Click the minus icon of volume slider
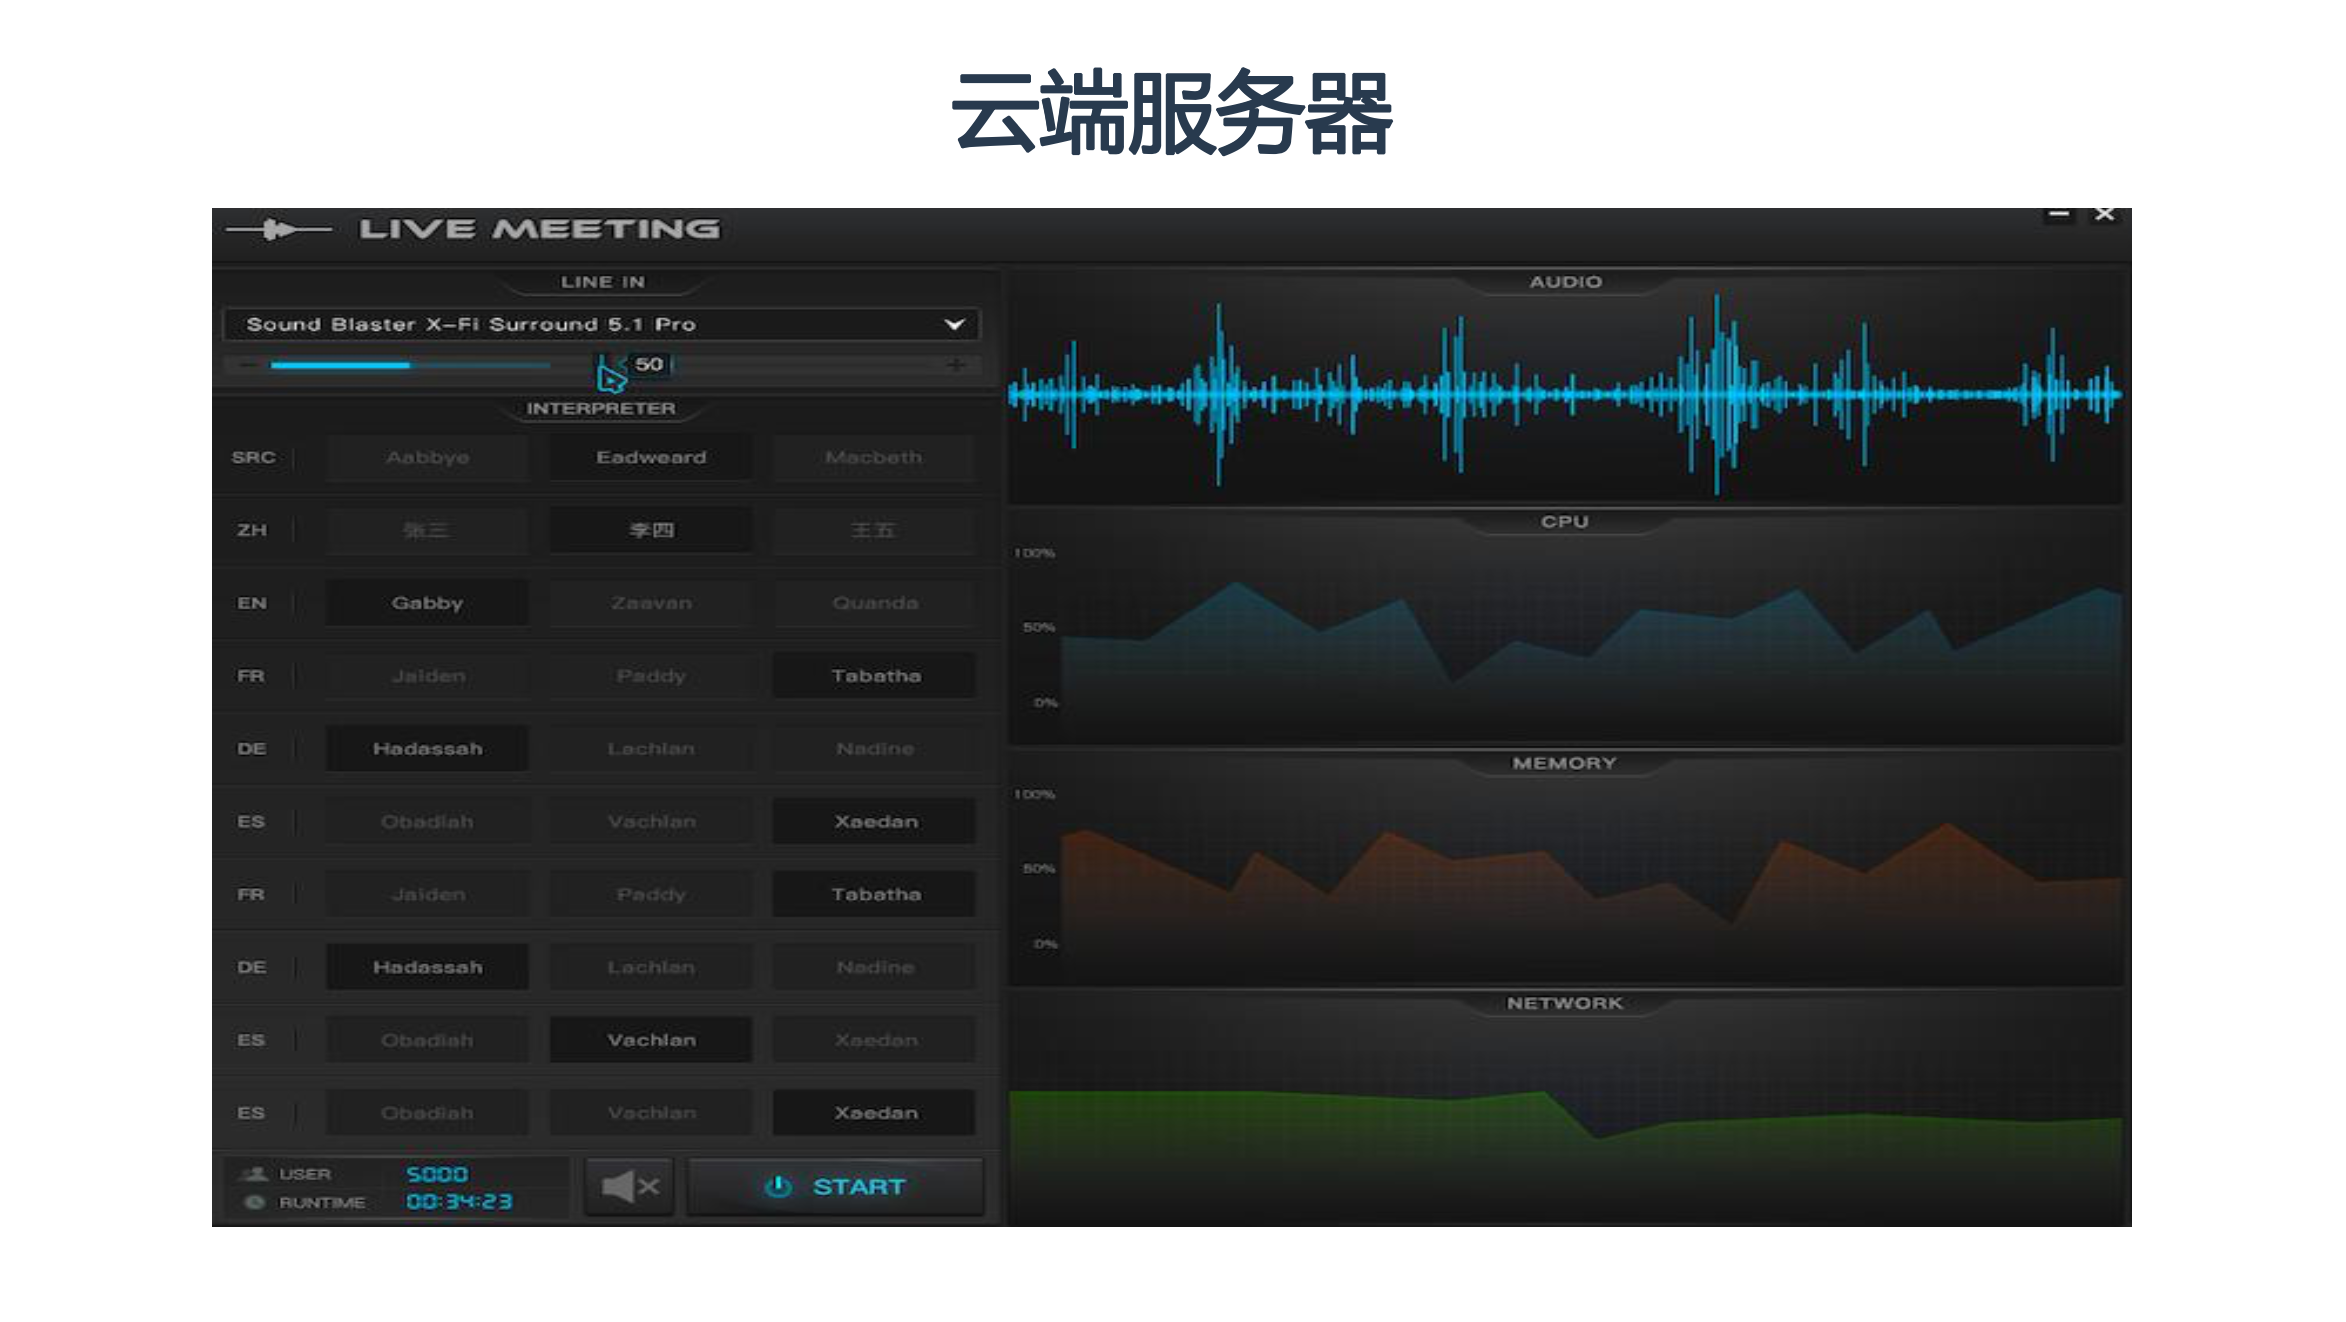 pos(248,365)
